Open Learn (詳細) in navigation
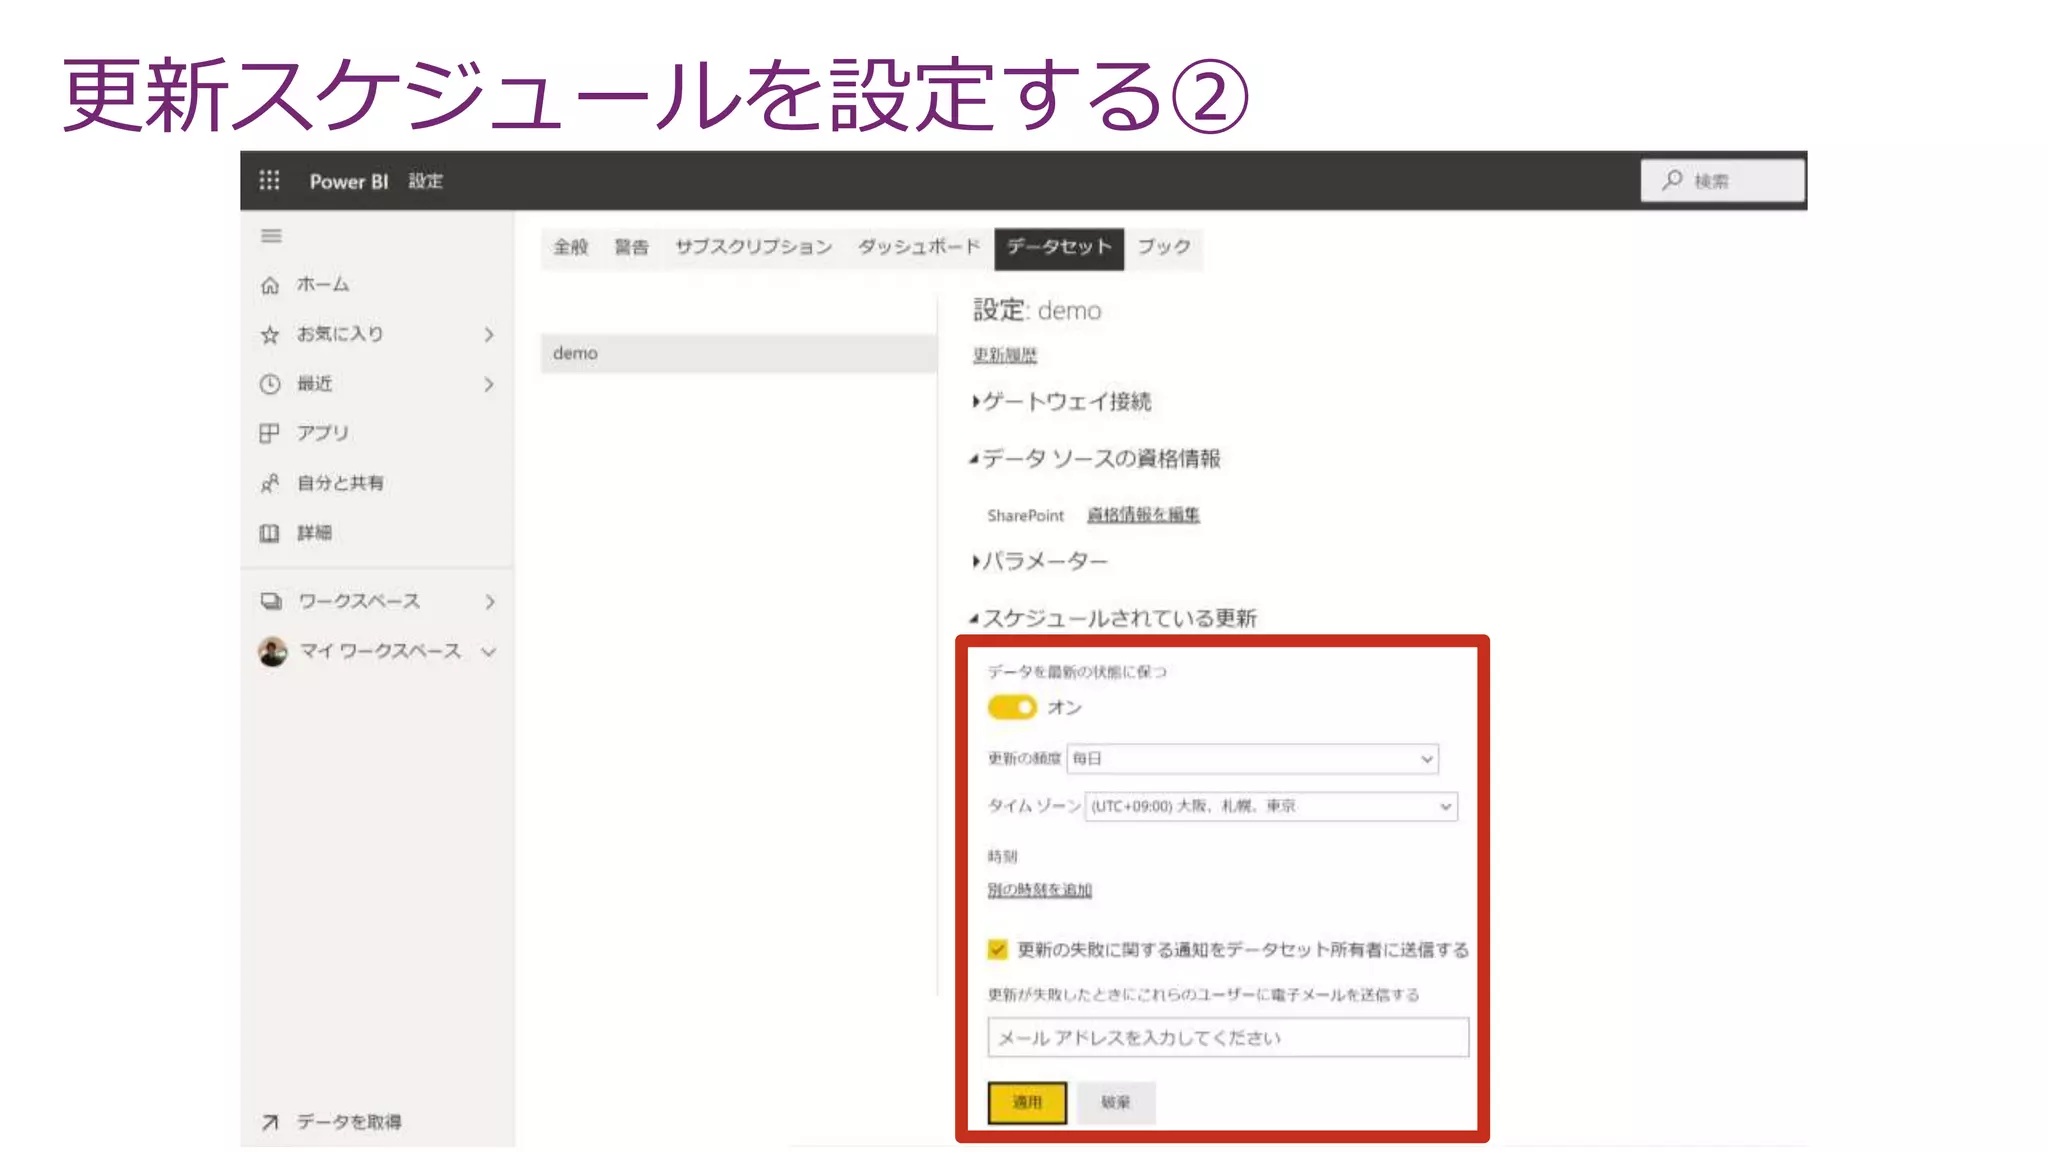Screen dimensions: 2048x1152 click(314, 533)
